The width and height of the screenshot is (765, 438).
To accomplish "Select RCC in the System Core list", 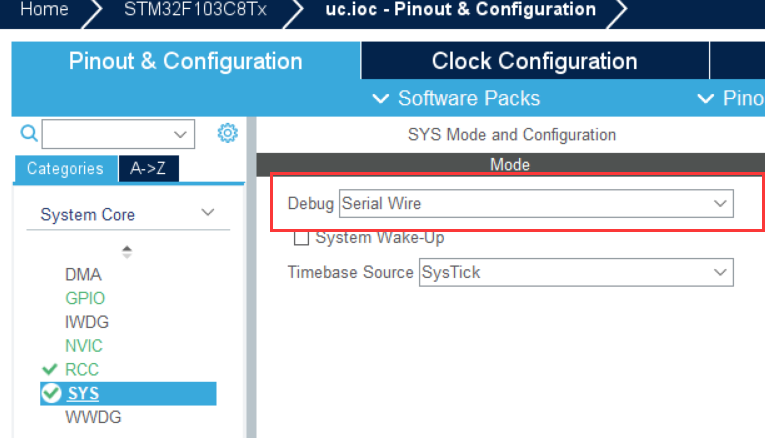I will tap(82, 370).
